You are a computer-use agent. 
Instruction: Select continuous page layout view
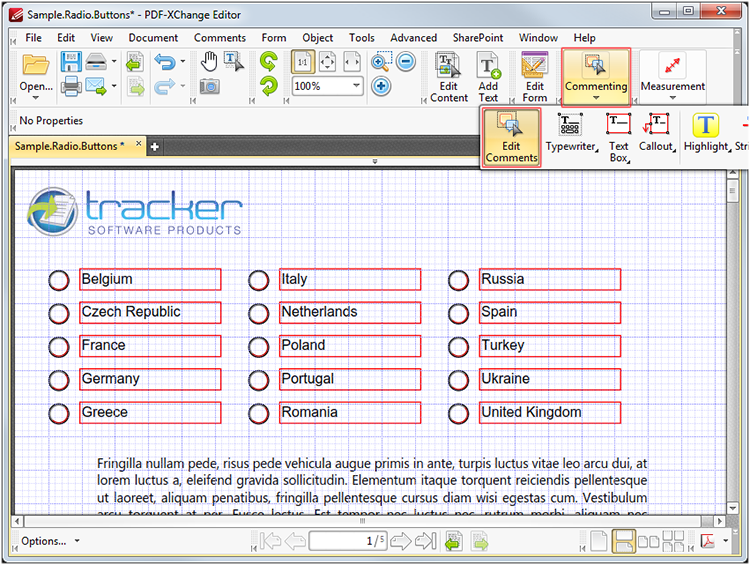(623, 541)
